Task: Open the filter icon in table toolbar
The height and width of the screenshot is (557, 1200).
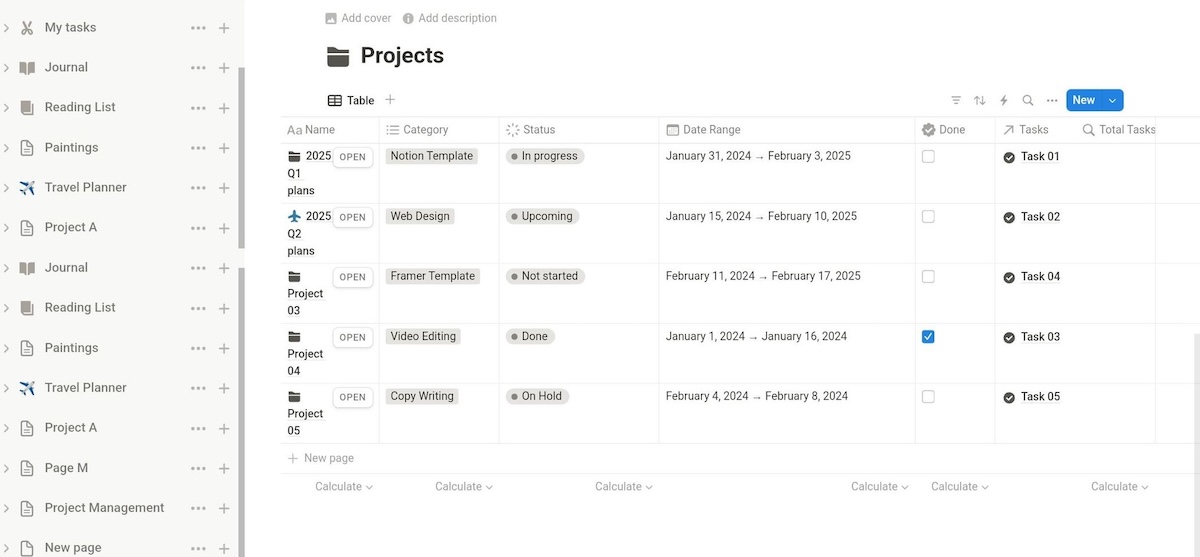Action: (x=956, y=101)
